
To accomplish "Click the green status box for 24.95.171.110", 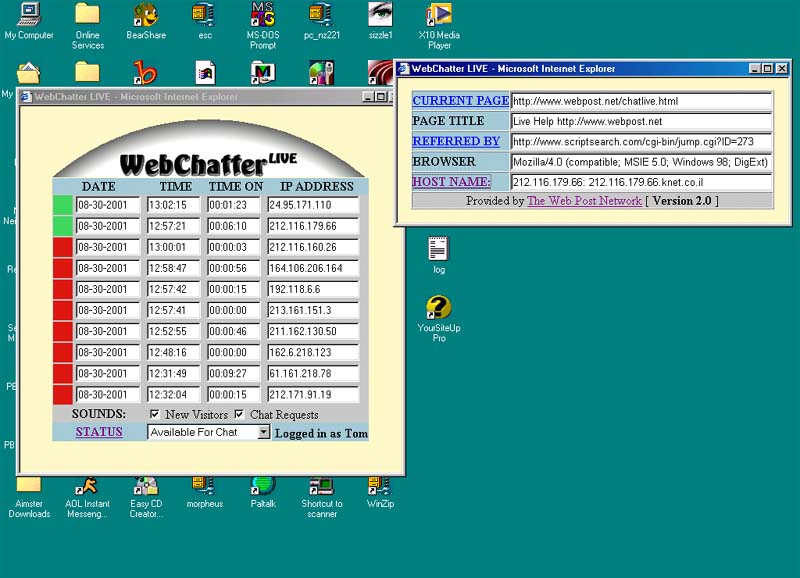I will click(63, 205).
